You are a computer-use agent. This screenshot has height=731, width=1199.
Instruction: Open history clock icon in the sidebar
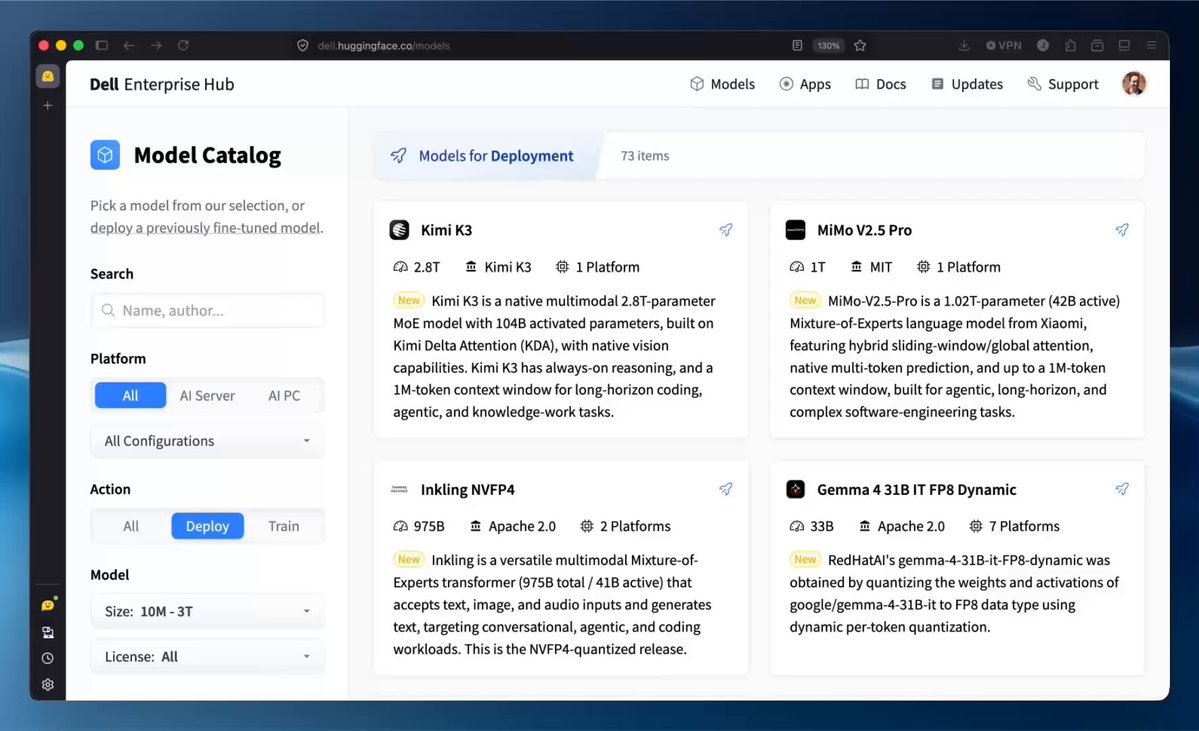(47, 658)
